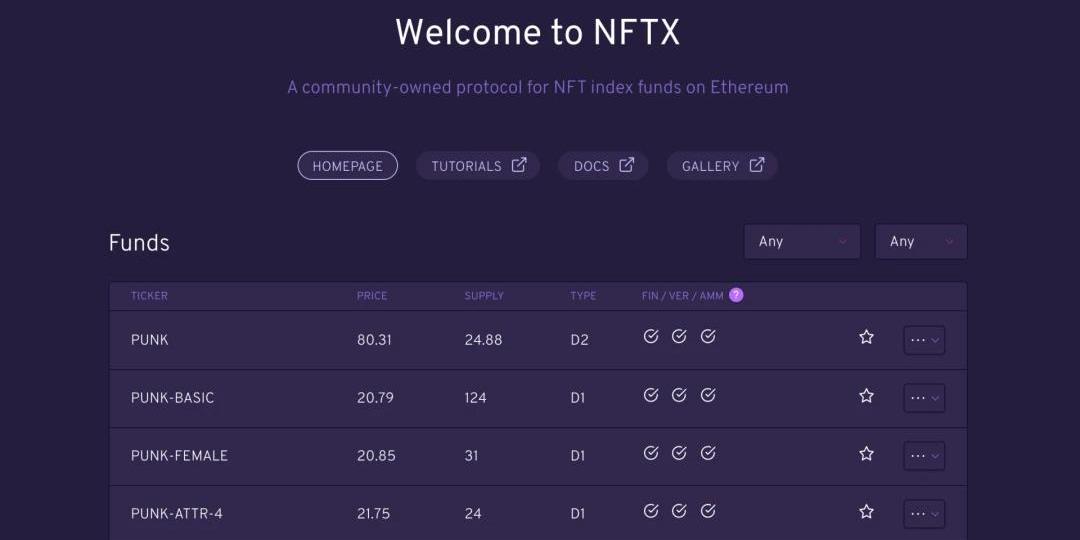
Task: Click the external link icon on Tutorials
Action: [519, 165]
